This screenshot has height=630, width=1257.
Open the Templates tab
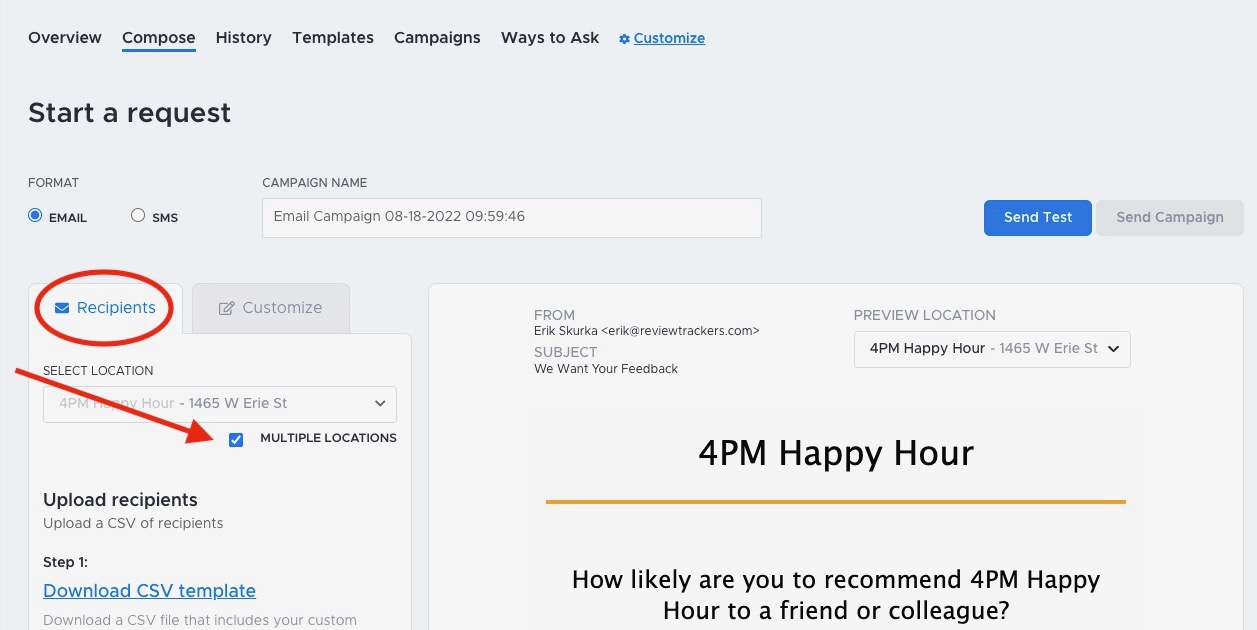(333, 38)
